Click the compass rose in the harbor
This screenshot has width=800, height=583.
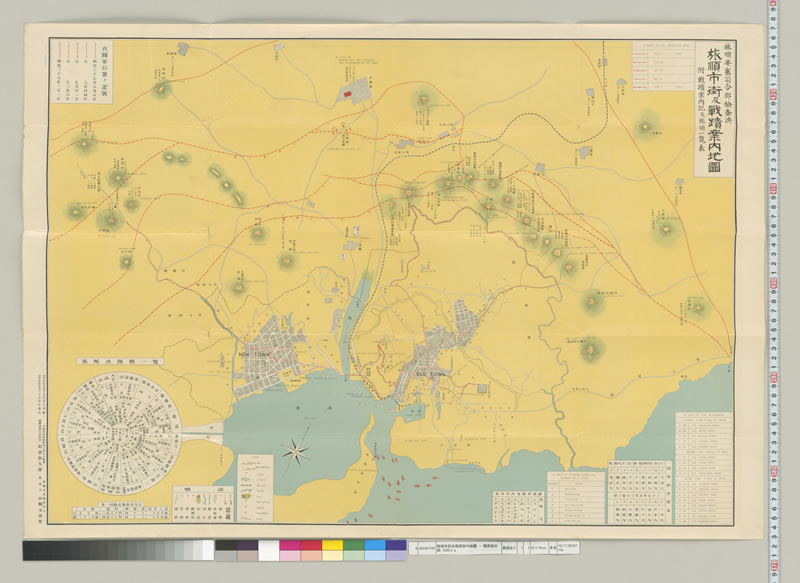[x=295, y=450]
